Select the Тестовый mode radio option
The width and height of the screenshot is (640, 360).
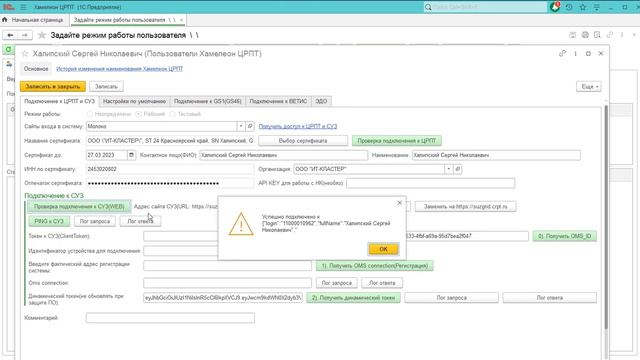tap(172, 114)
